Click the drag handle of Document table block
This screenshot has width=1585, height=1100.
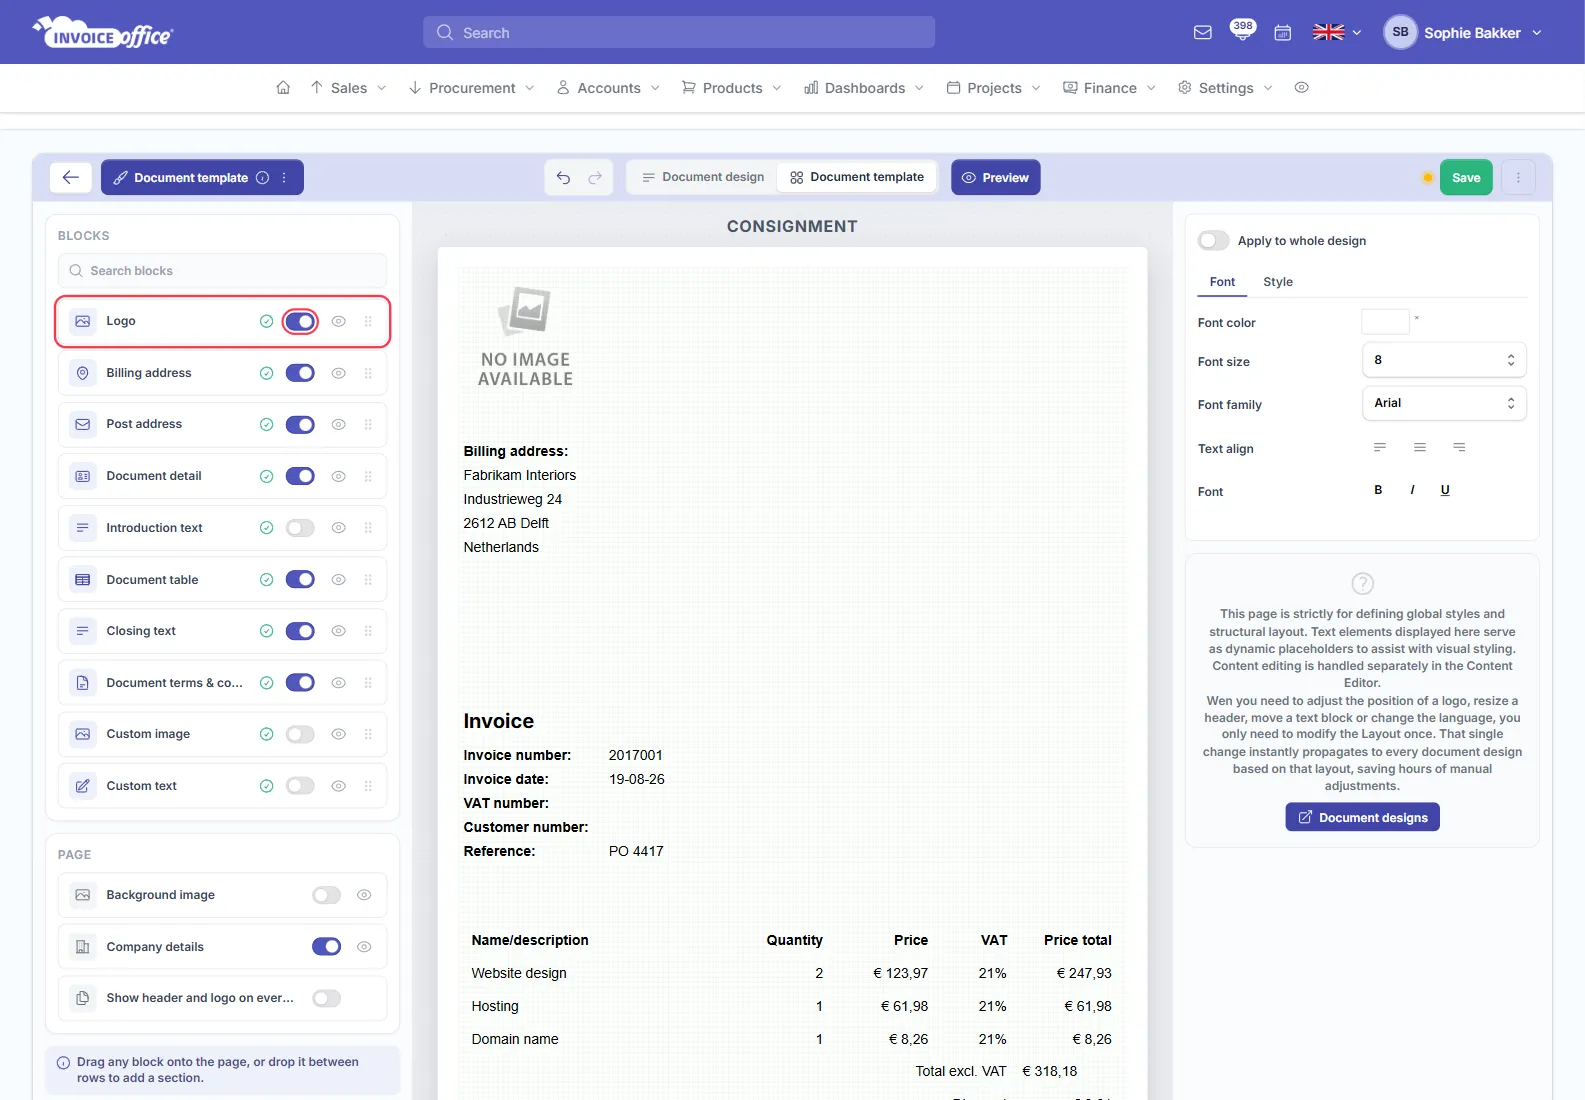tap(368, 579)
